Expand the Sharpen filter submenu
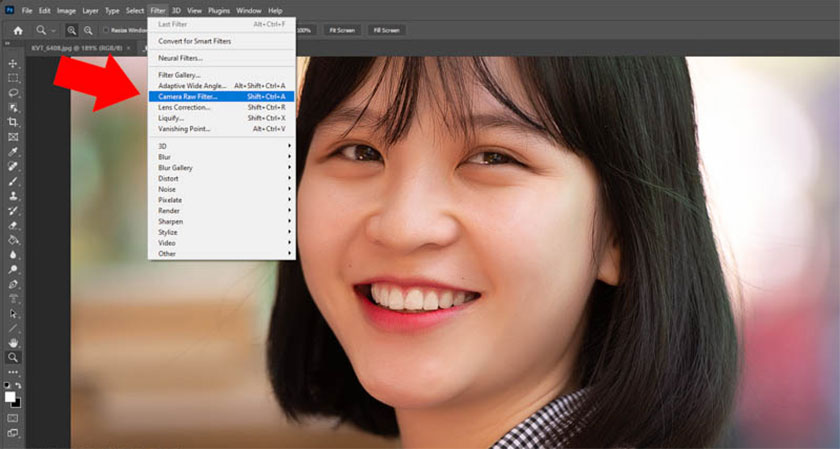 click(222, 221)
